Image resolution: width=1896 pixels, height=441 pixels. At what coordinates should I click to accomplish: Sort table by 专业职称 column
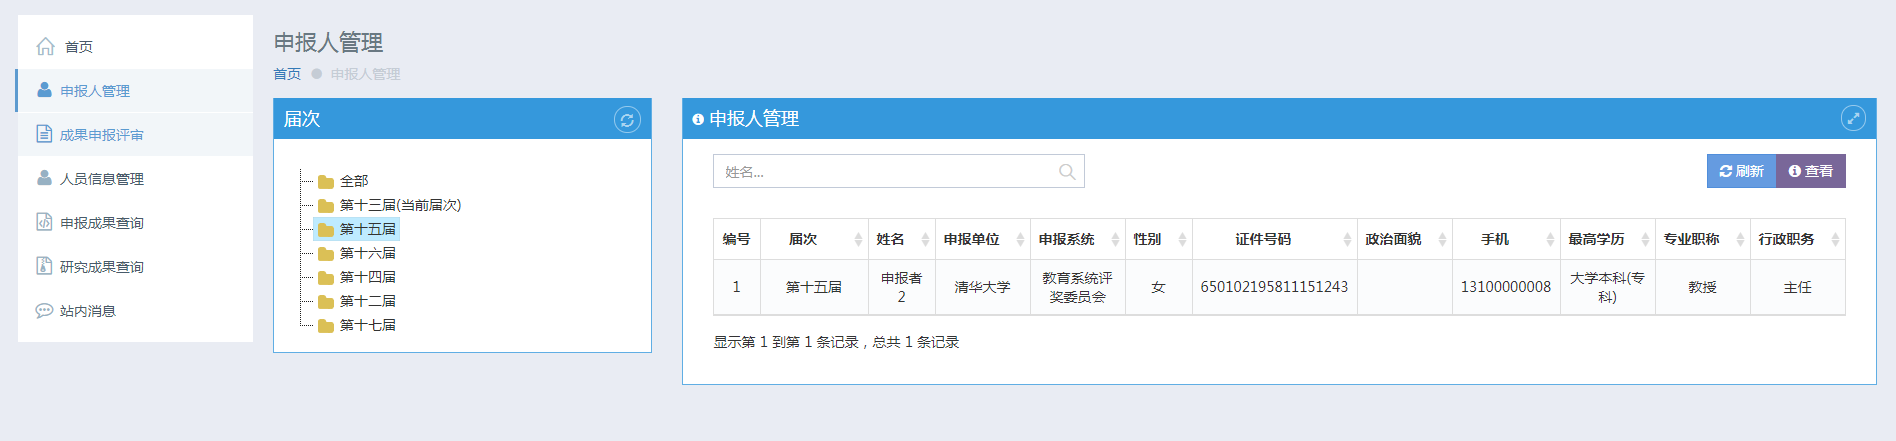[x=1702, y=239]
